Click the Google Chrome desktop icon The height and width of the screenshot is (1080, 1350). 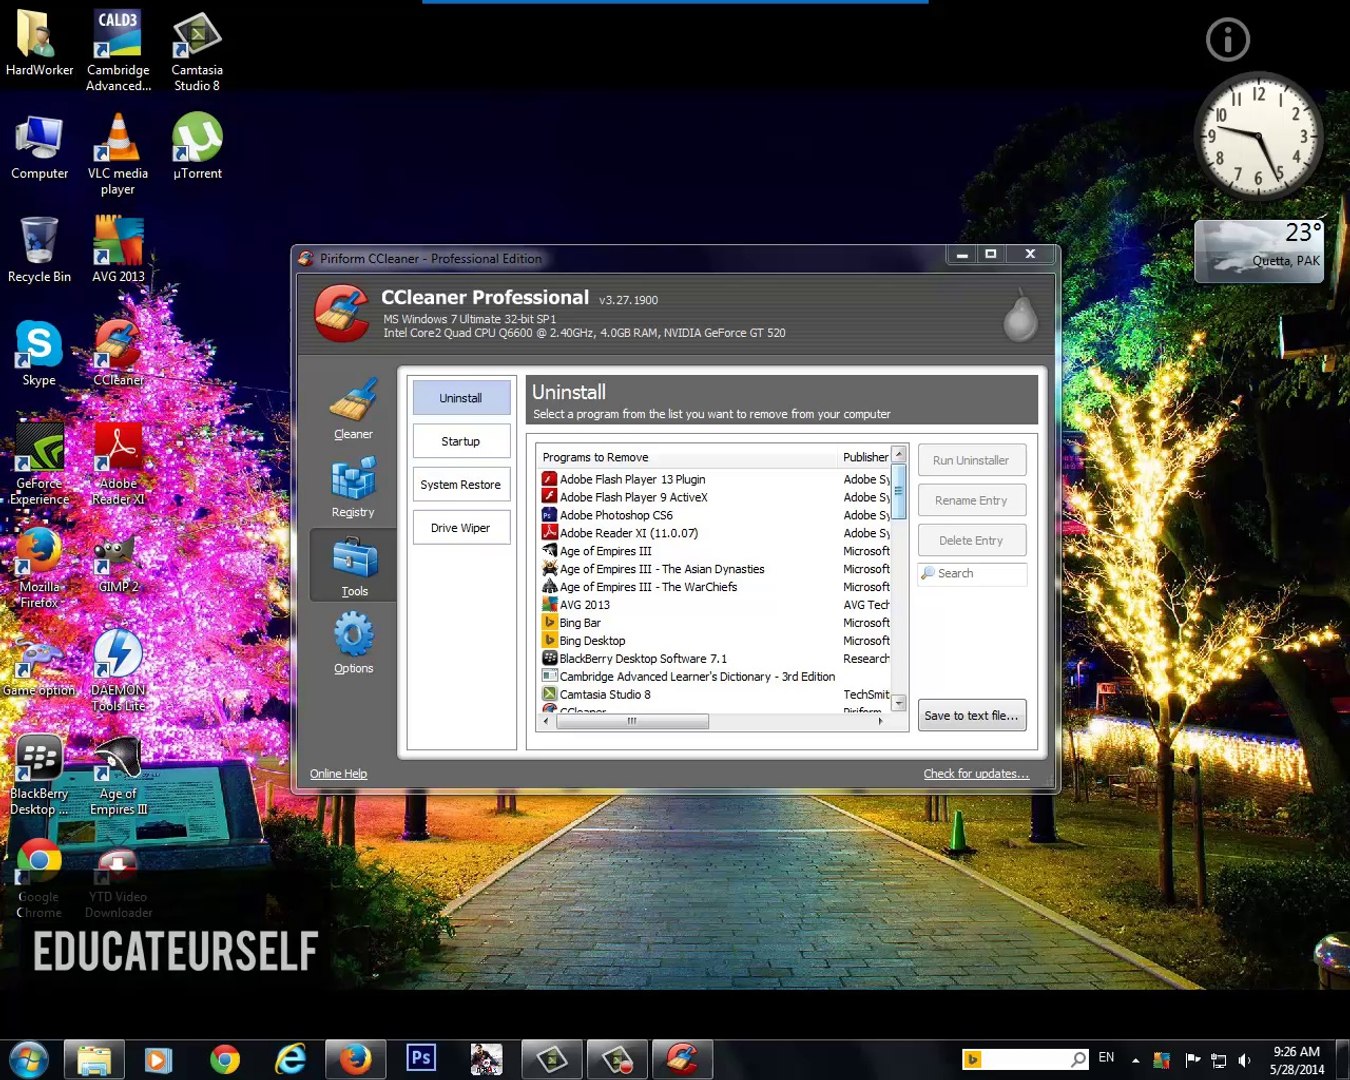[x=39, y=880]
